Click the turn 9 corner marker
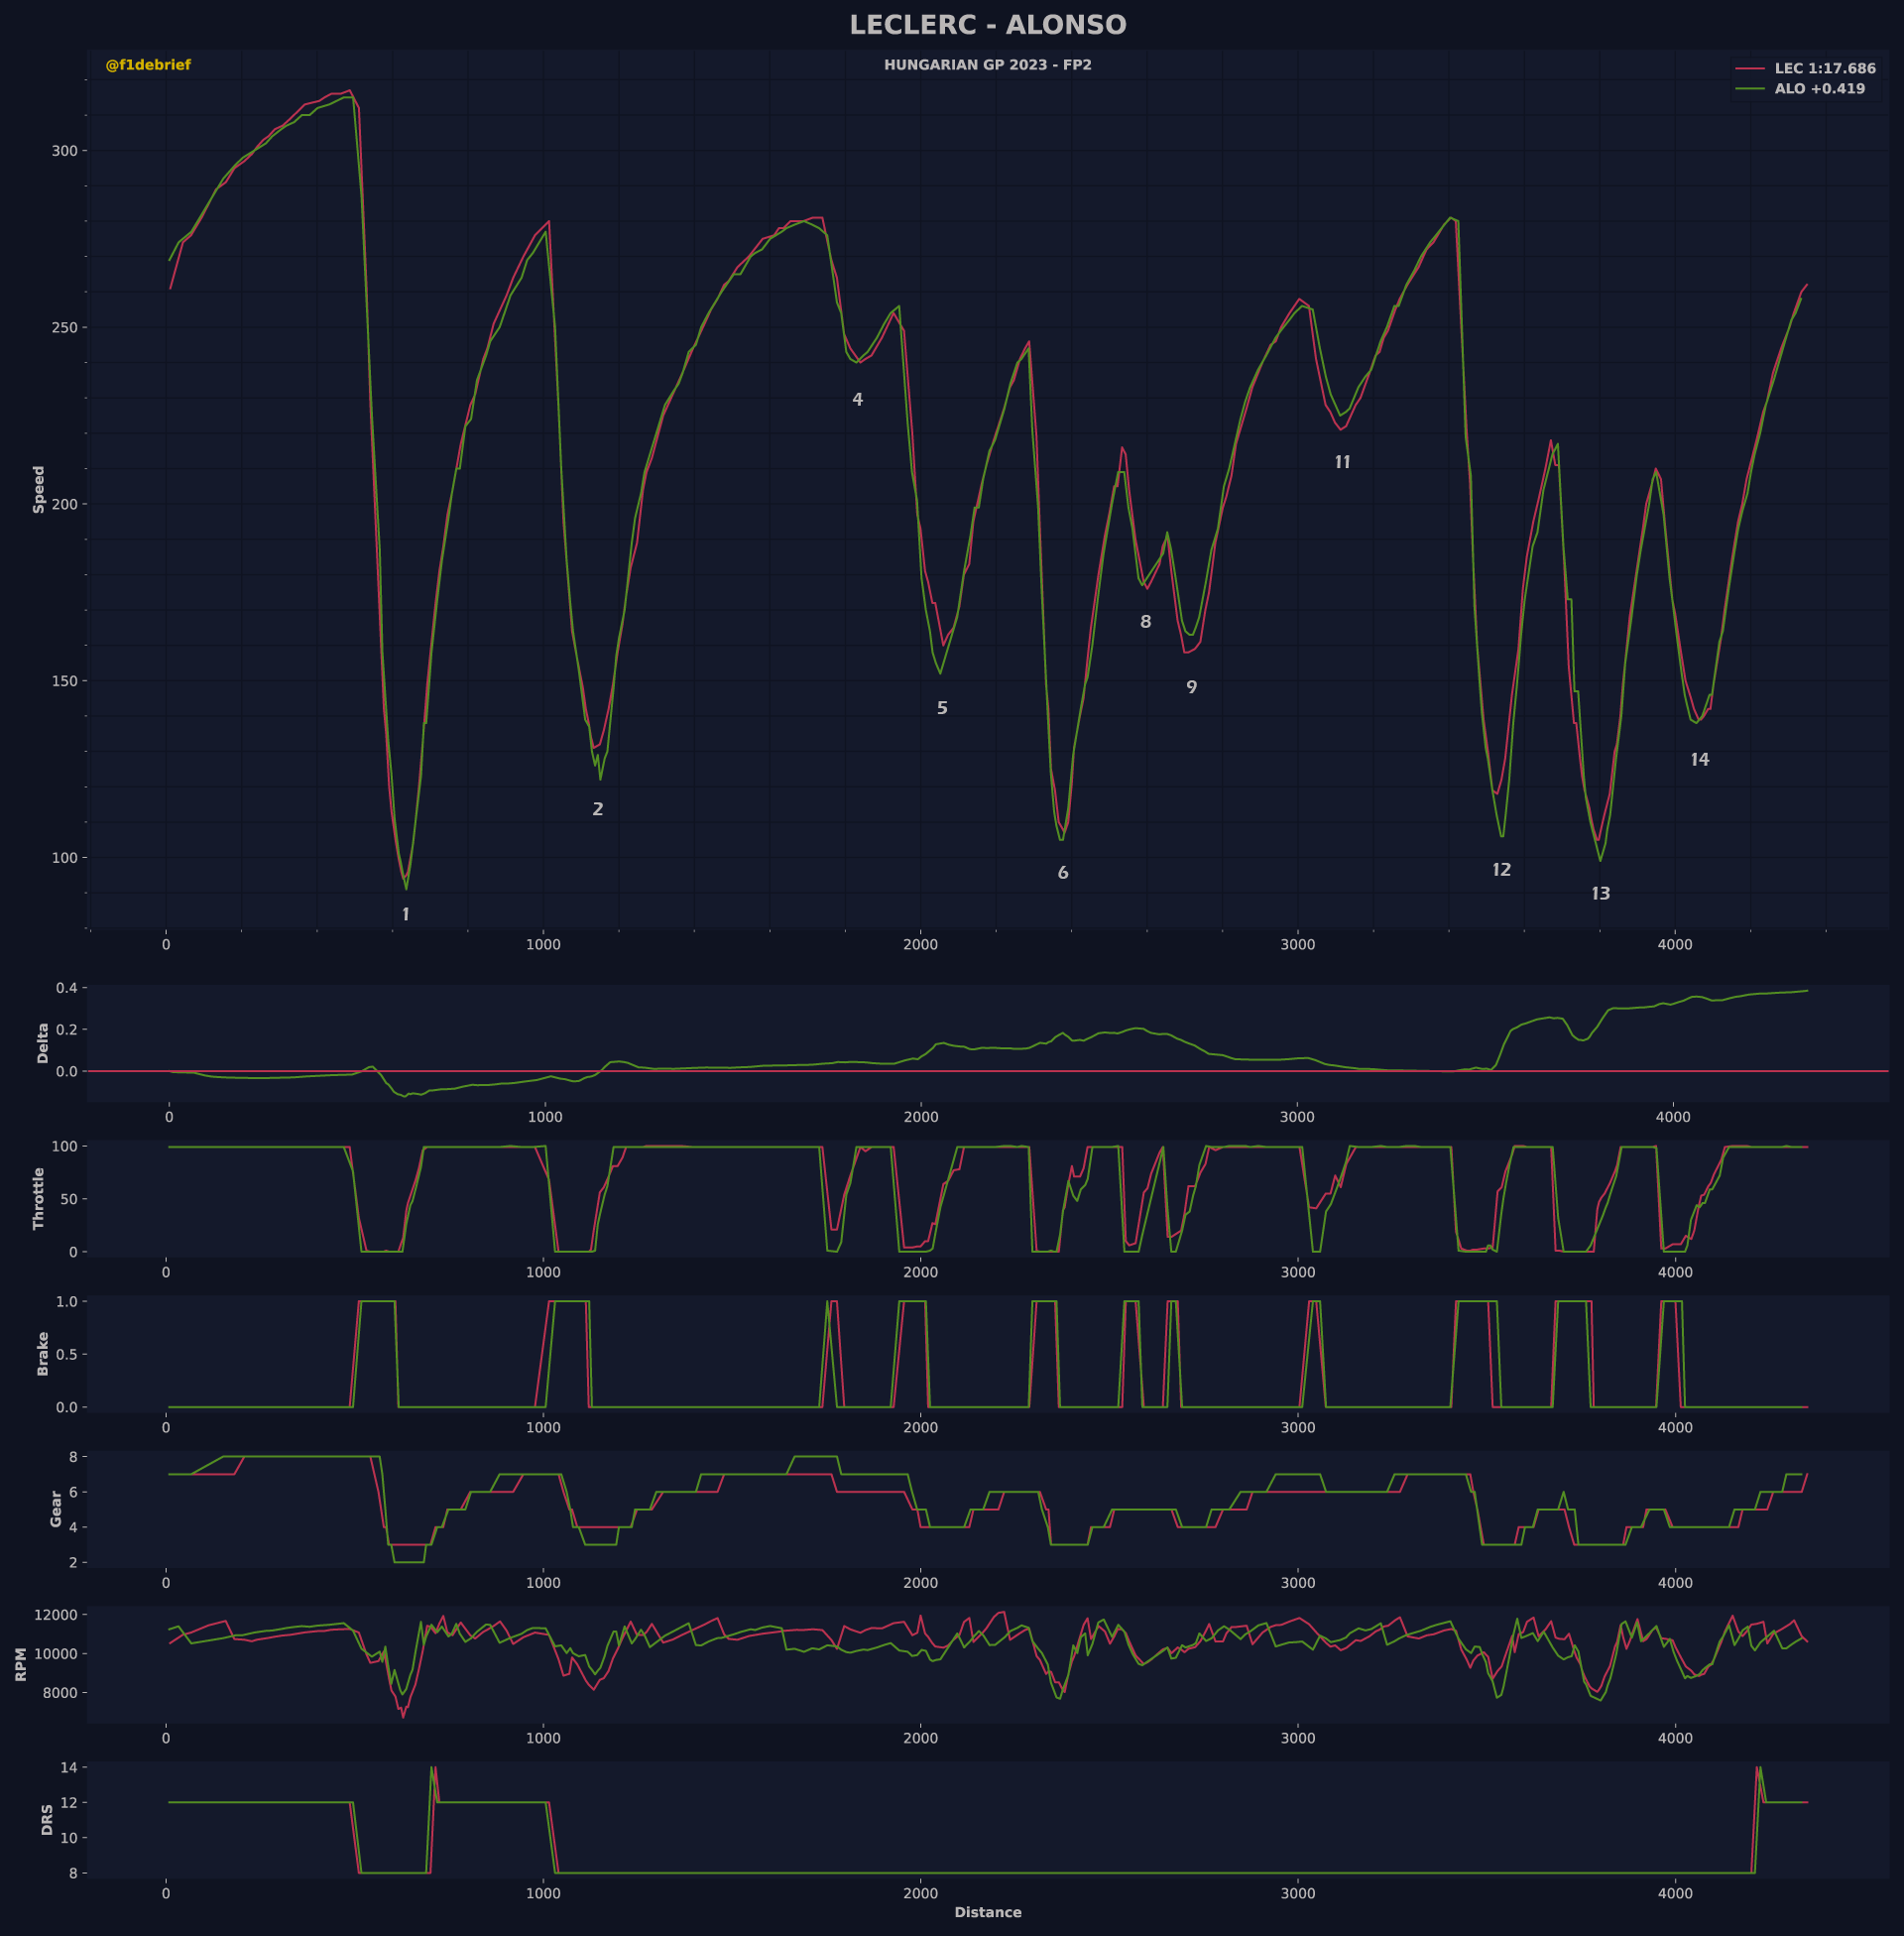The image size is (1904, 1936). [1191, 688]
